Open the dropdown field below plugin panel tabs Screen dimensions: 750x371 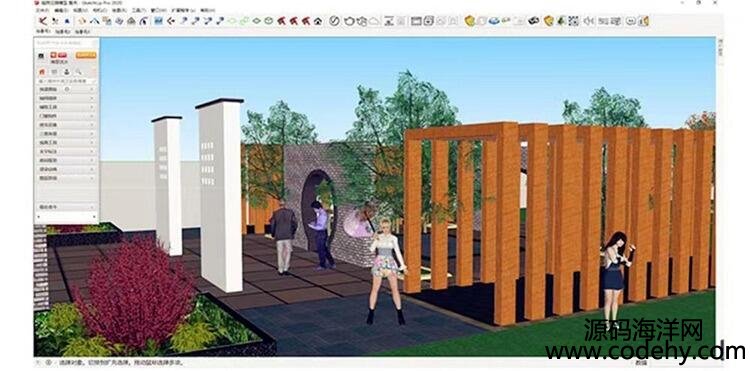tap(66, 81)
